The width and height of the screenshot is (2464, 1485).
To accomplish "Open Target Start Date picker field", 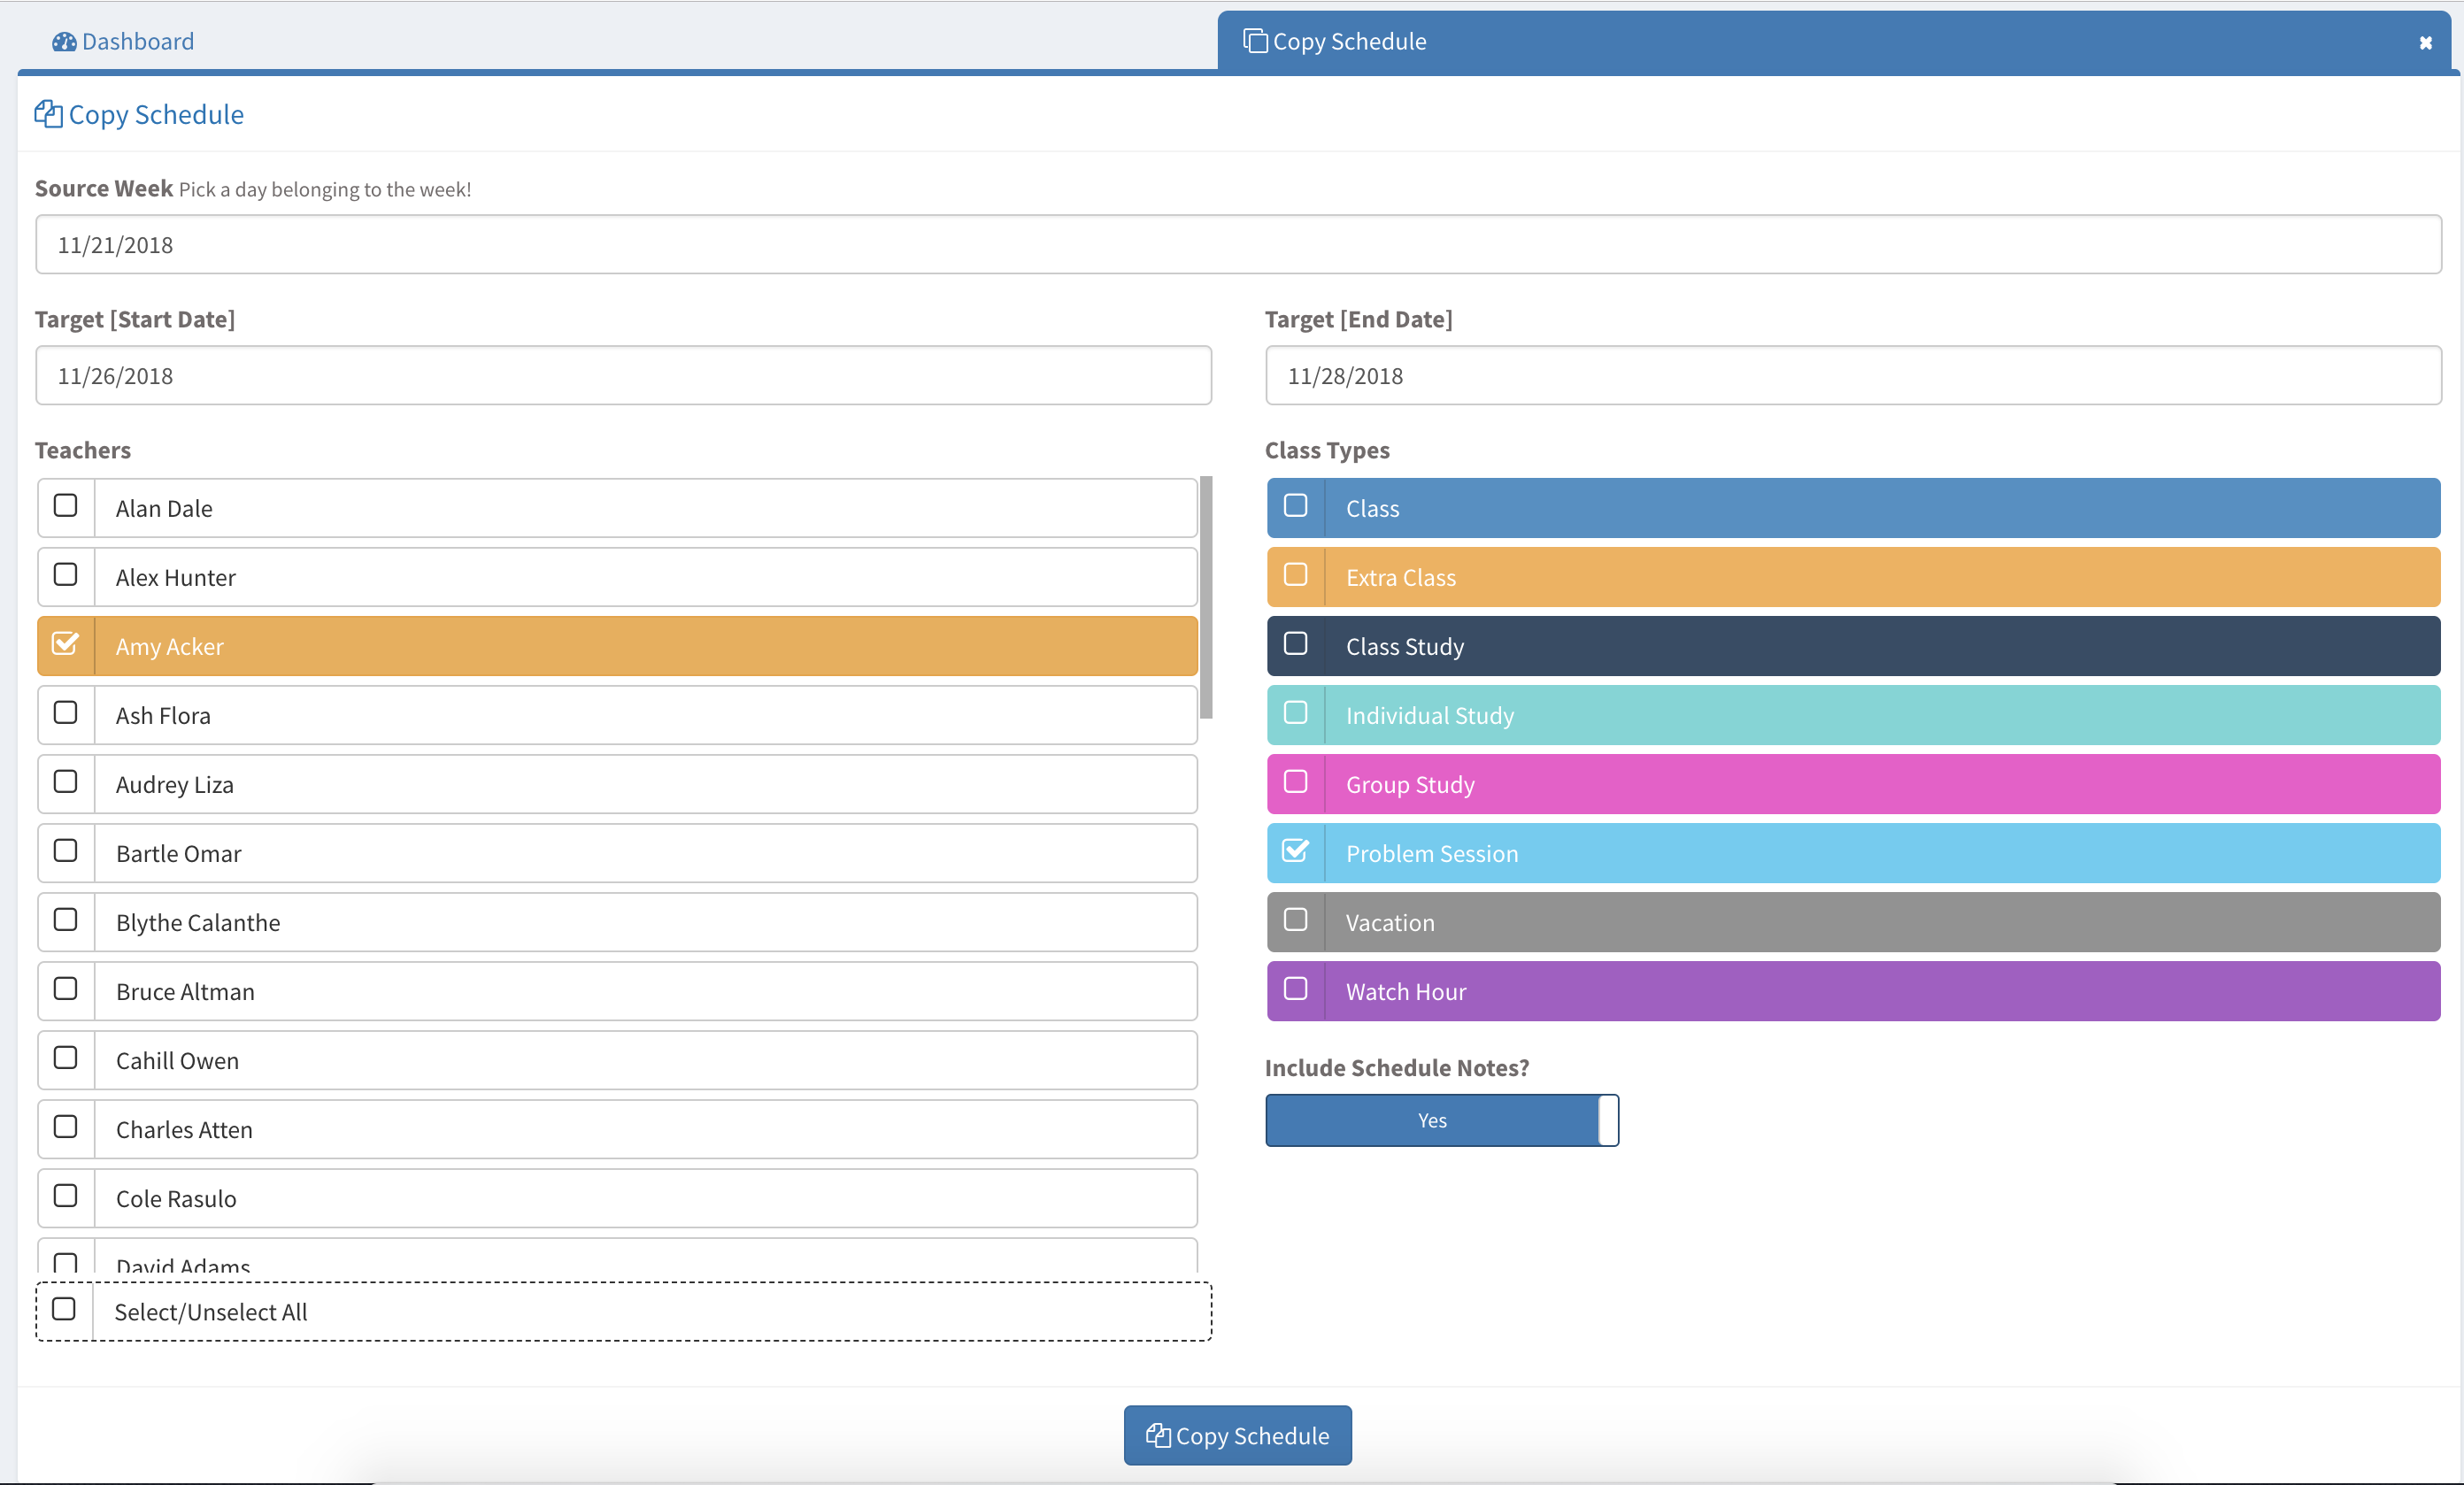I will click(623, 376).
